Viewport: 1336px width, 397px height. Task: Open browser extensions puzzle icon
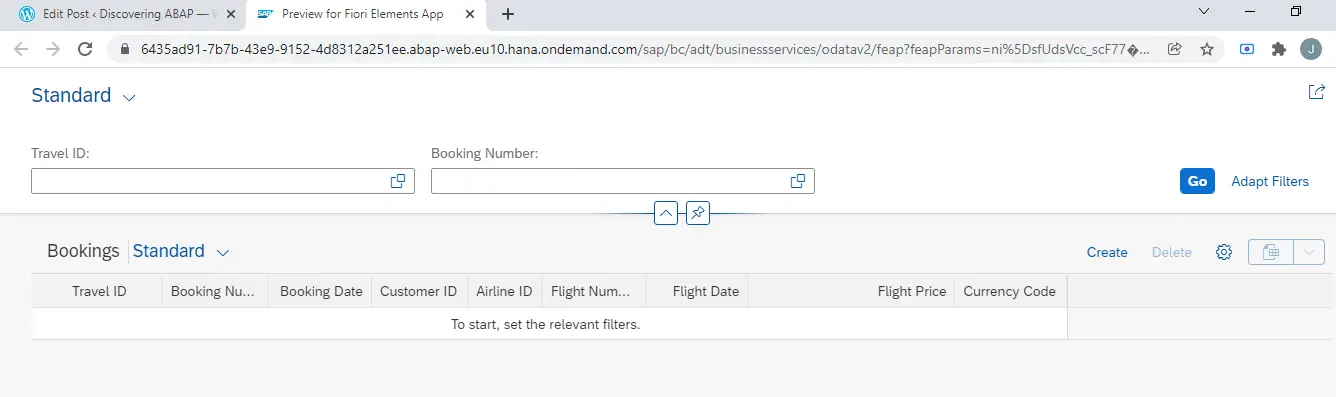pos(1278,48)
